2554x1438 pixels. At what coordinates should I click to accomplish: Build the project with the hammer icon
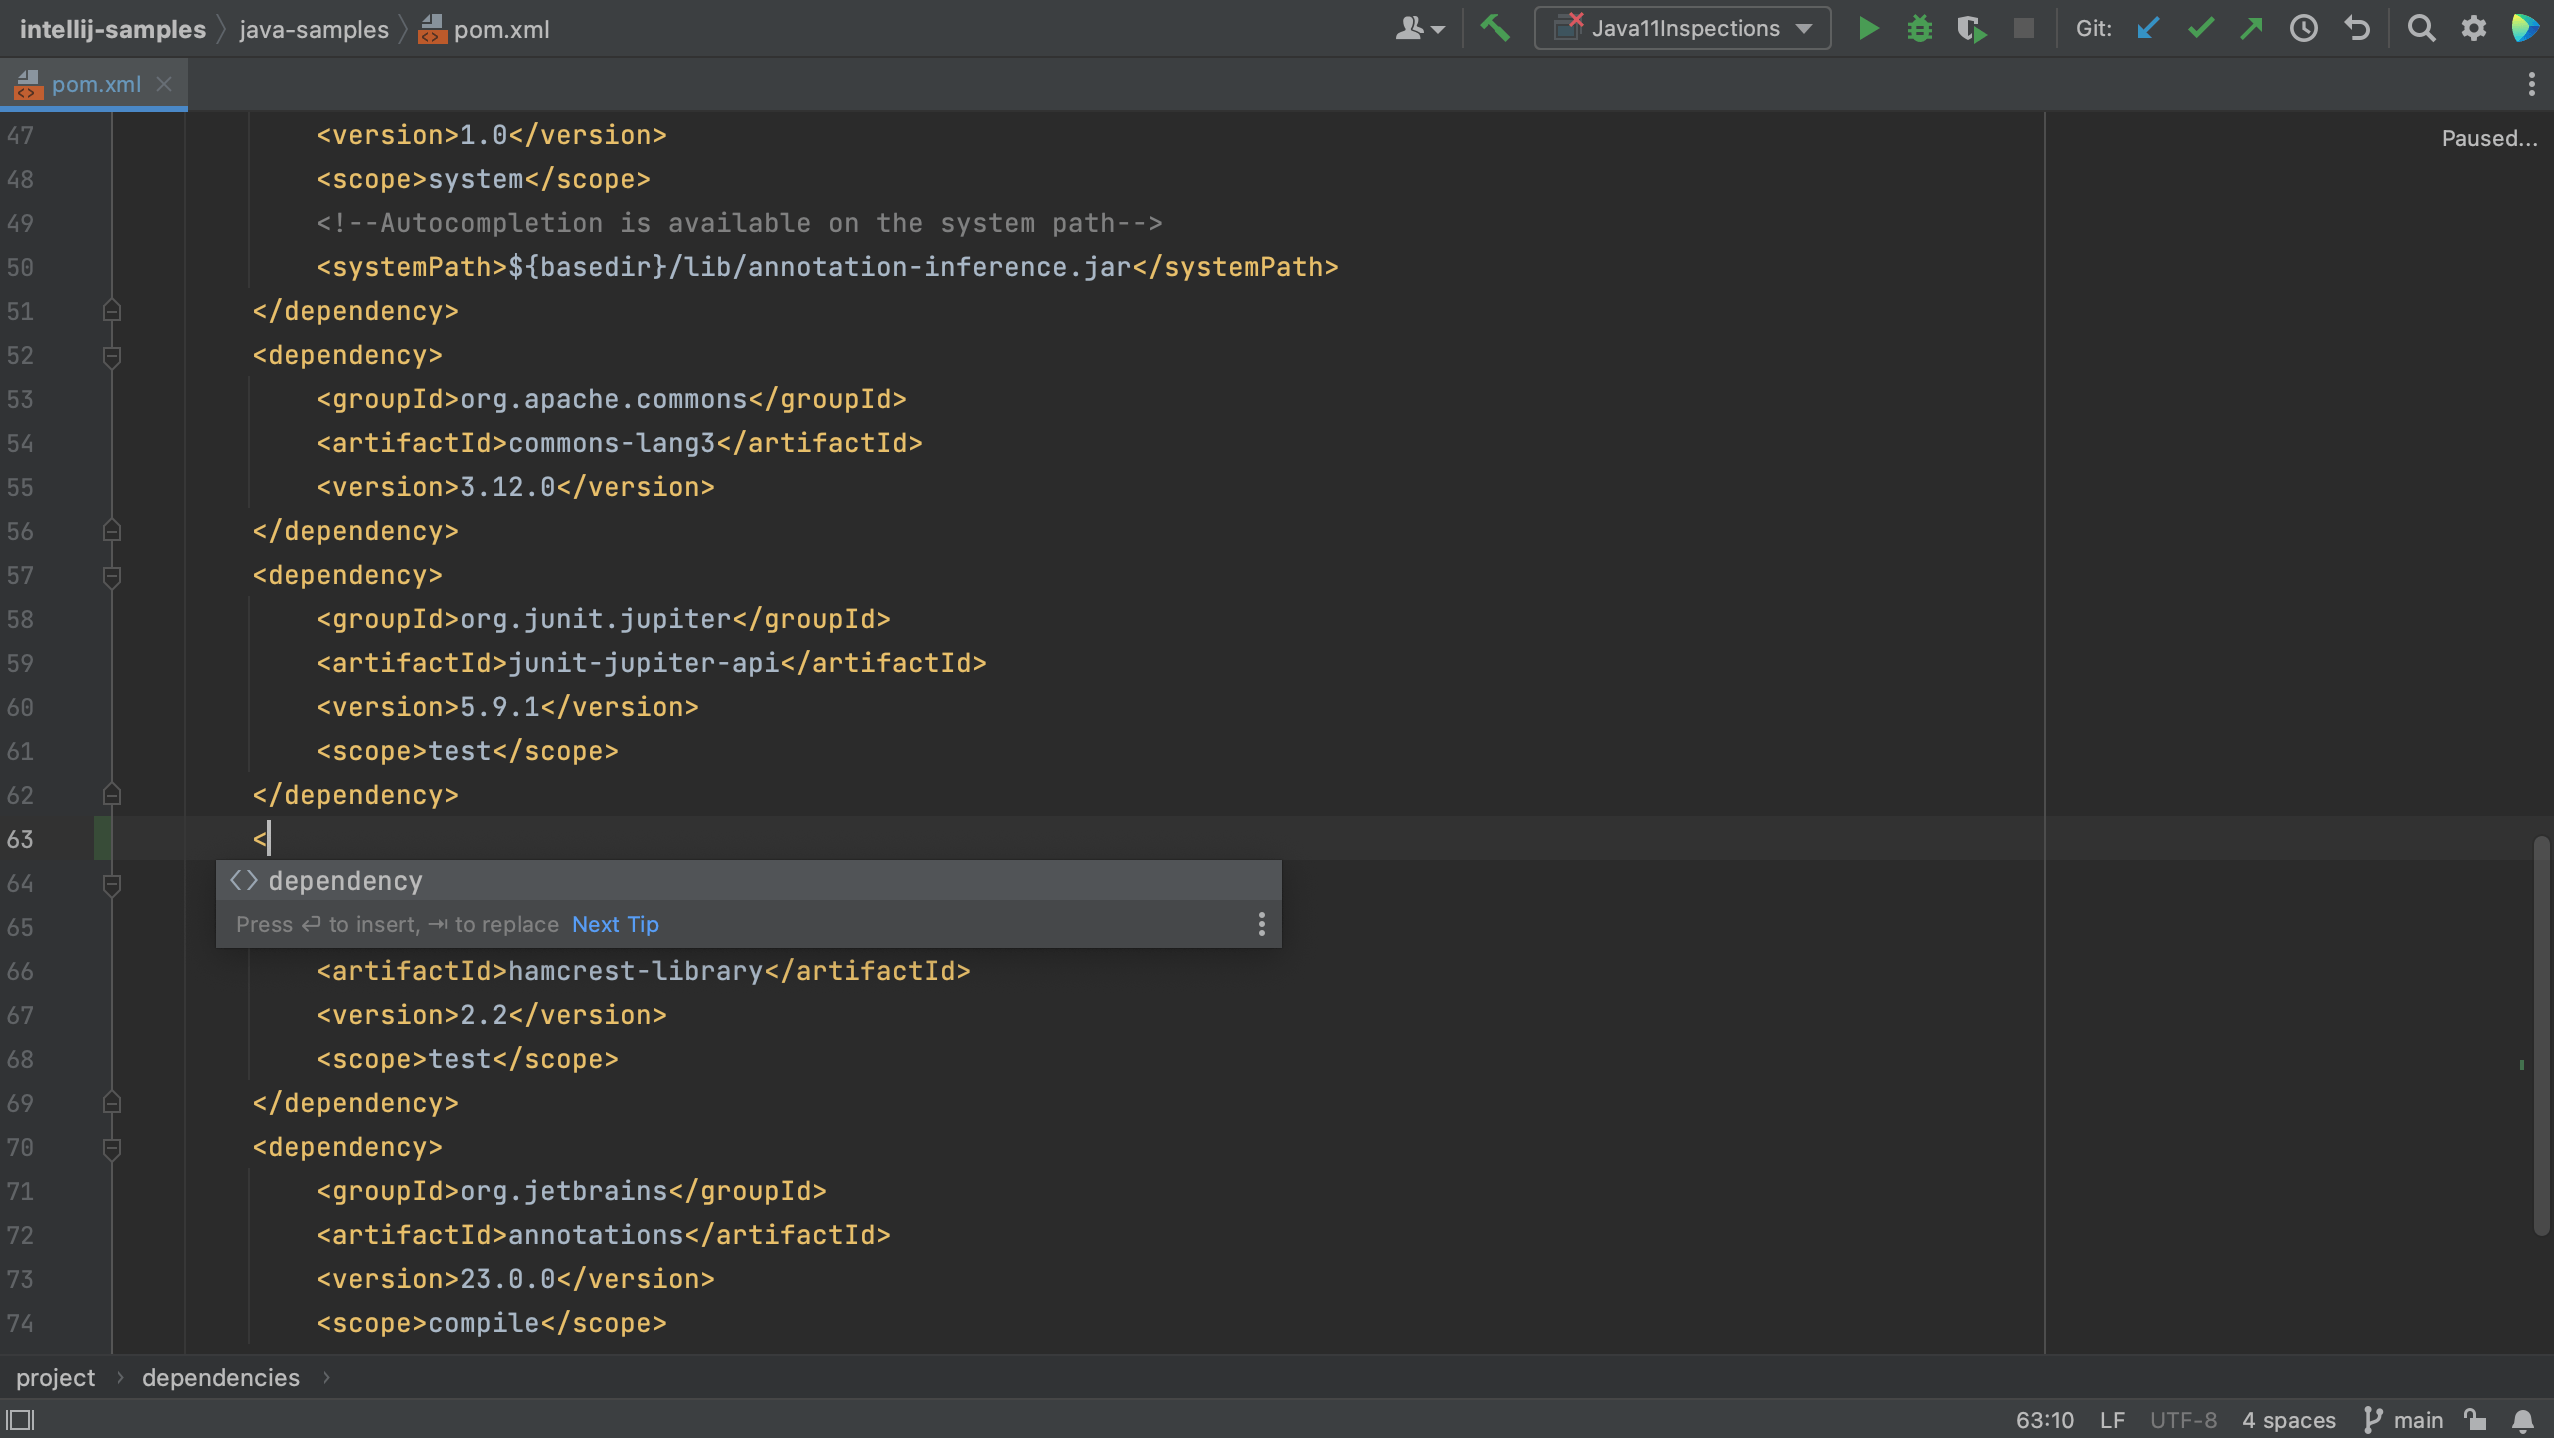1497,28
